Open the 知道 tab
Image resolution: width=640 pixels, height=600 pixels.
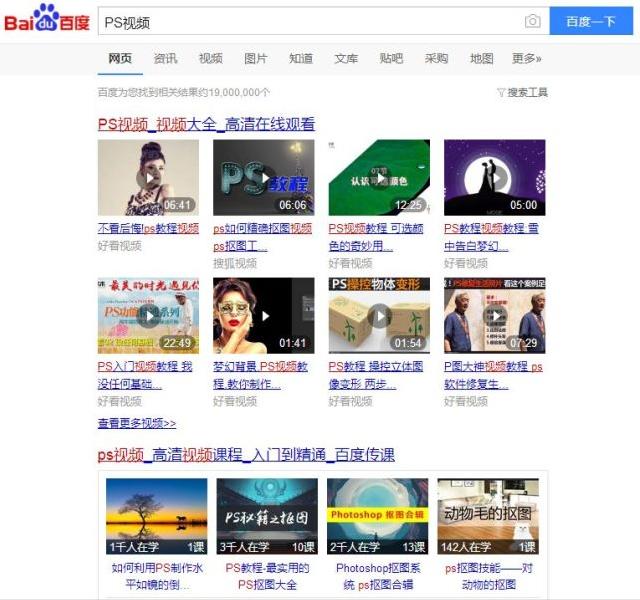click(x=301, y=58)
